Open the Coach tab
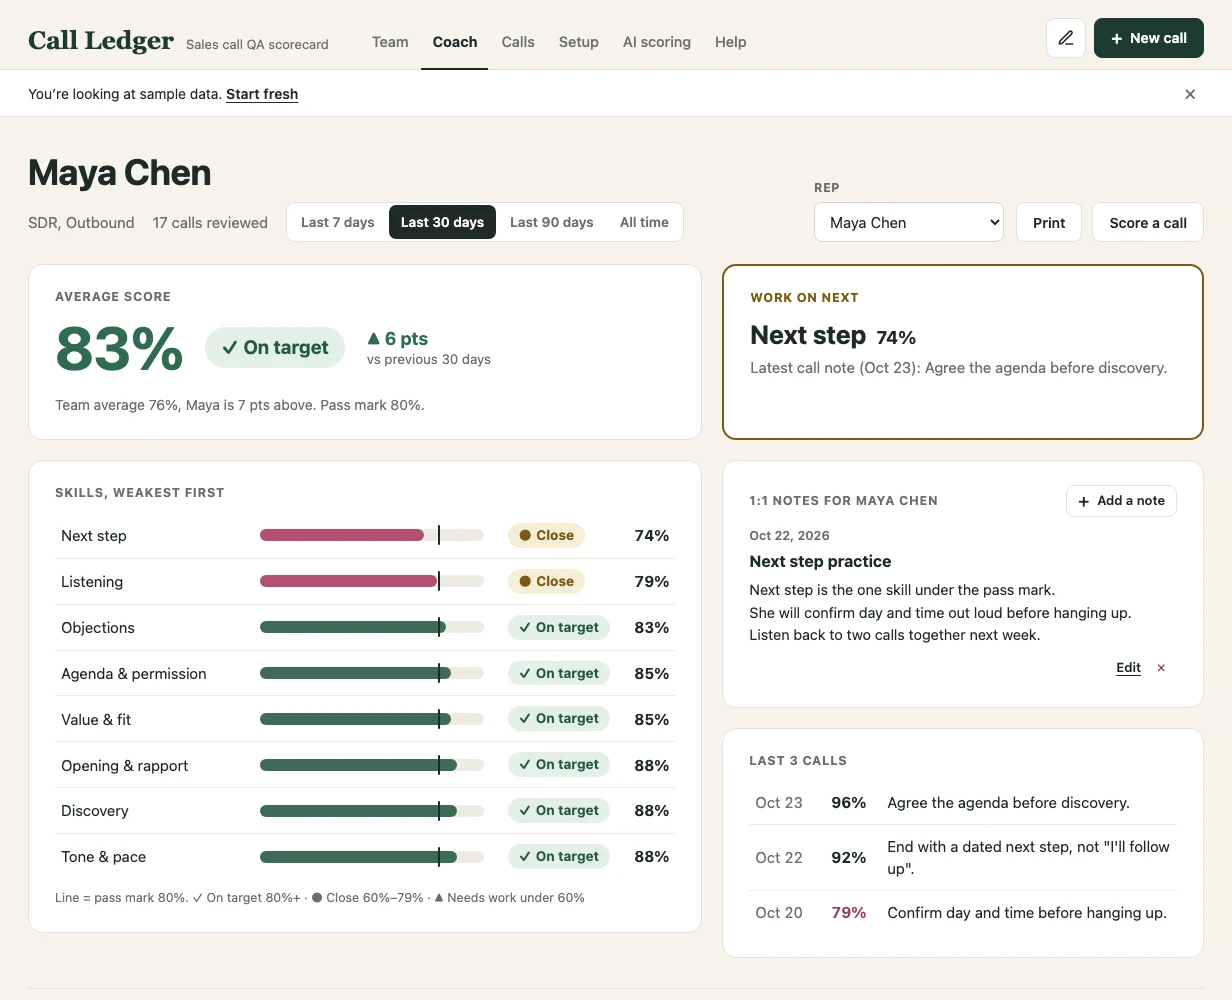The width and height of the screenshot is (1232, 1000). pos(455,42)
